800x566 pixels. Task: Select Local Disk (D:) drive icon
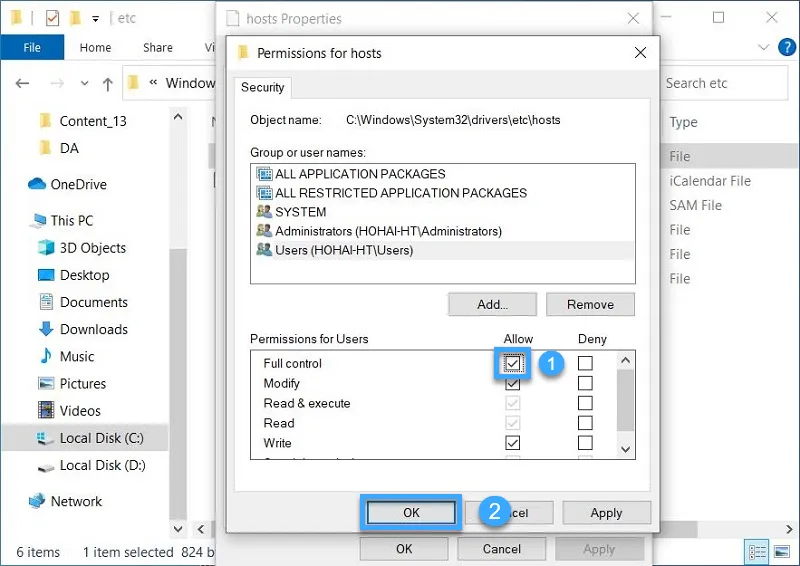pos(46,467)
